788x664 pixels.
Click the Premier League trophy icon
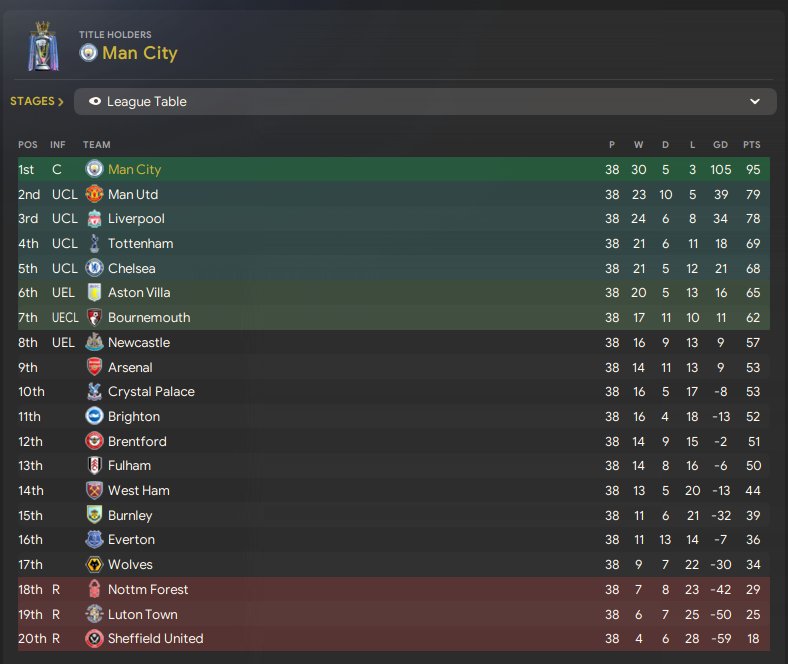point(43,46)
